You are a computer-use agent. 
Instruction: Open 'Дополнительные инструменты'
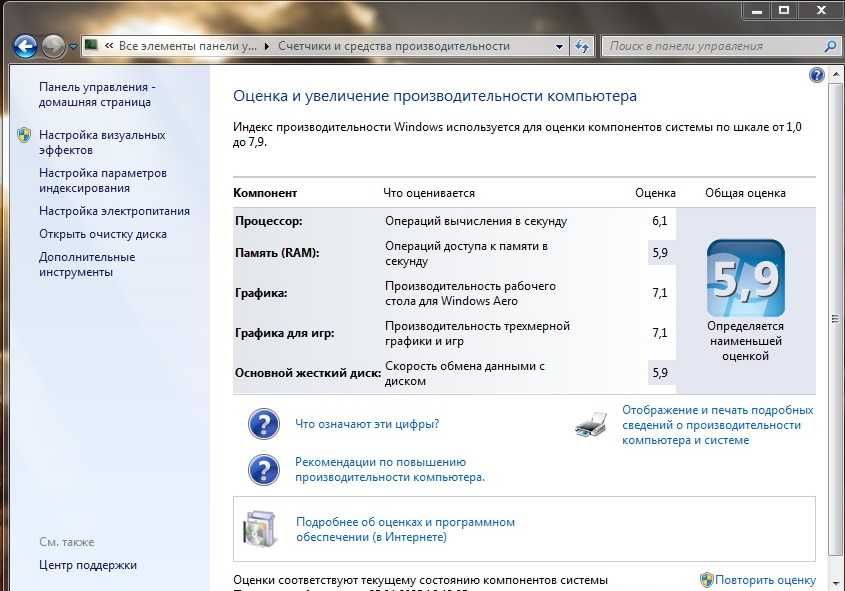coord(87,265)
